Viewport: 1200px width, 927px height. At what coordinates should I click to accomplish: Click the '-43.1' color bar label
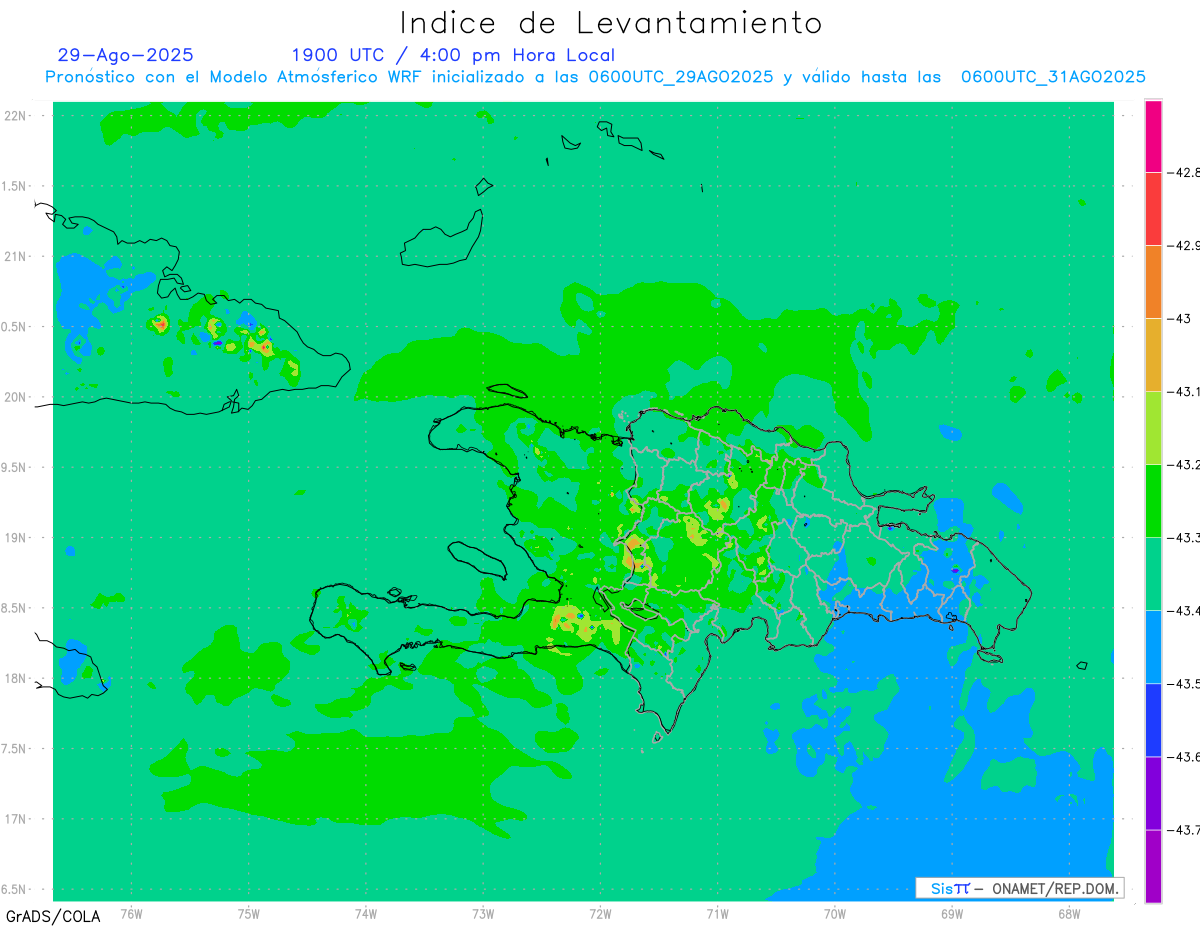point(1184,392)
